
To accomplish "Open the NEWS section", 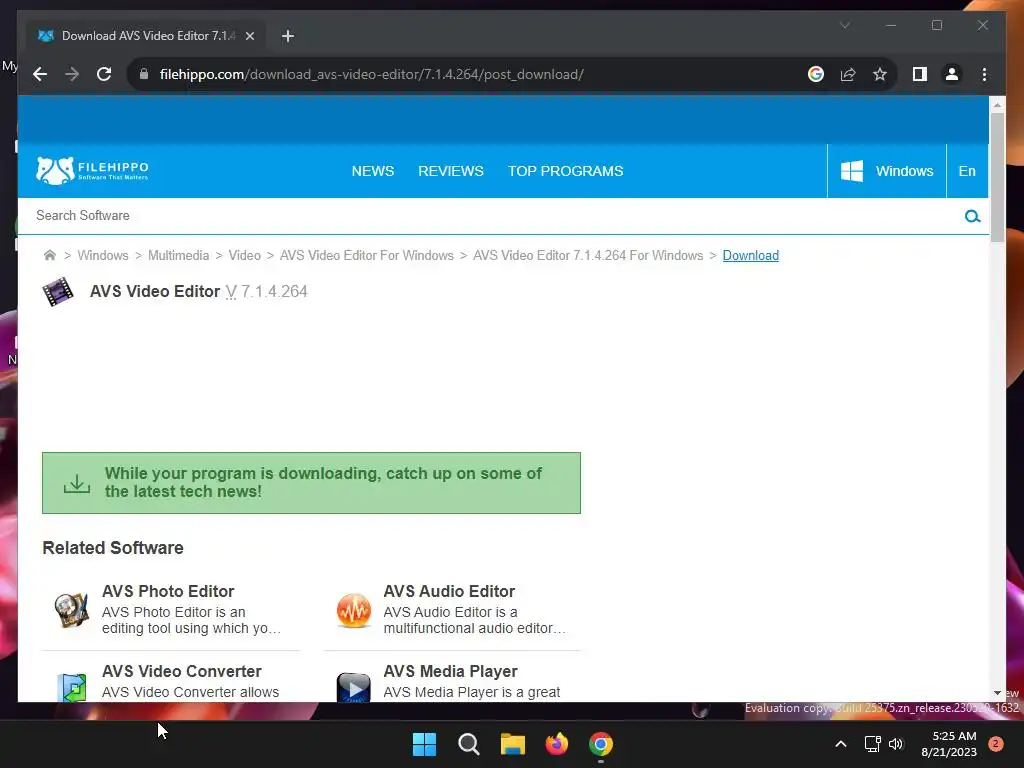I will [x=373, y=171].
